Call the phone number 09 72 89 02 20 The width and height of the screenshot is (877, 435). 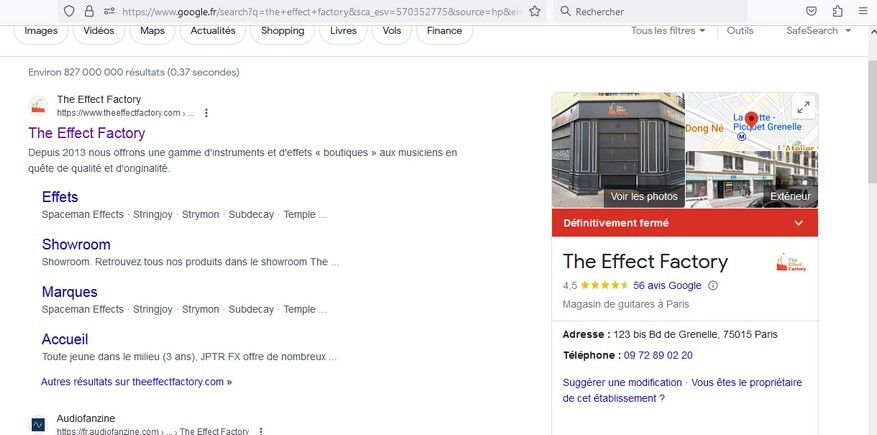click(658, 355)
